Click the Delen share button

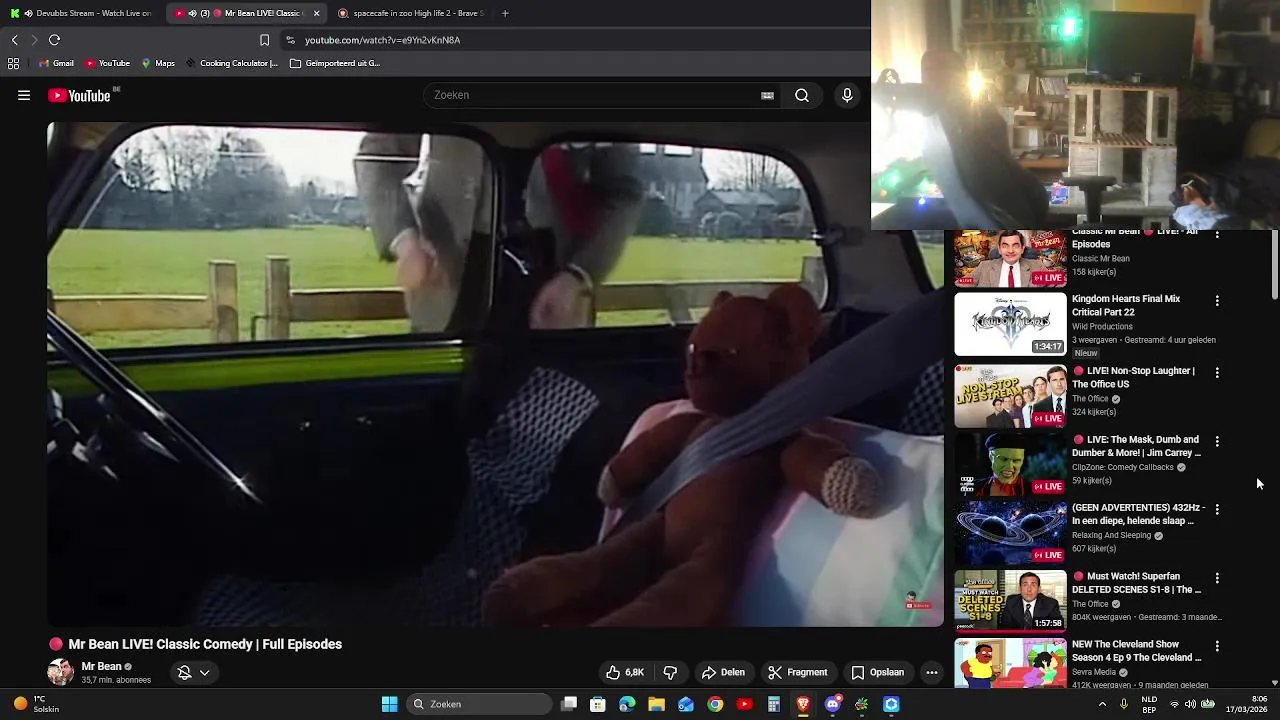(x=723, y=673)
